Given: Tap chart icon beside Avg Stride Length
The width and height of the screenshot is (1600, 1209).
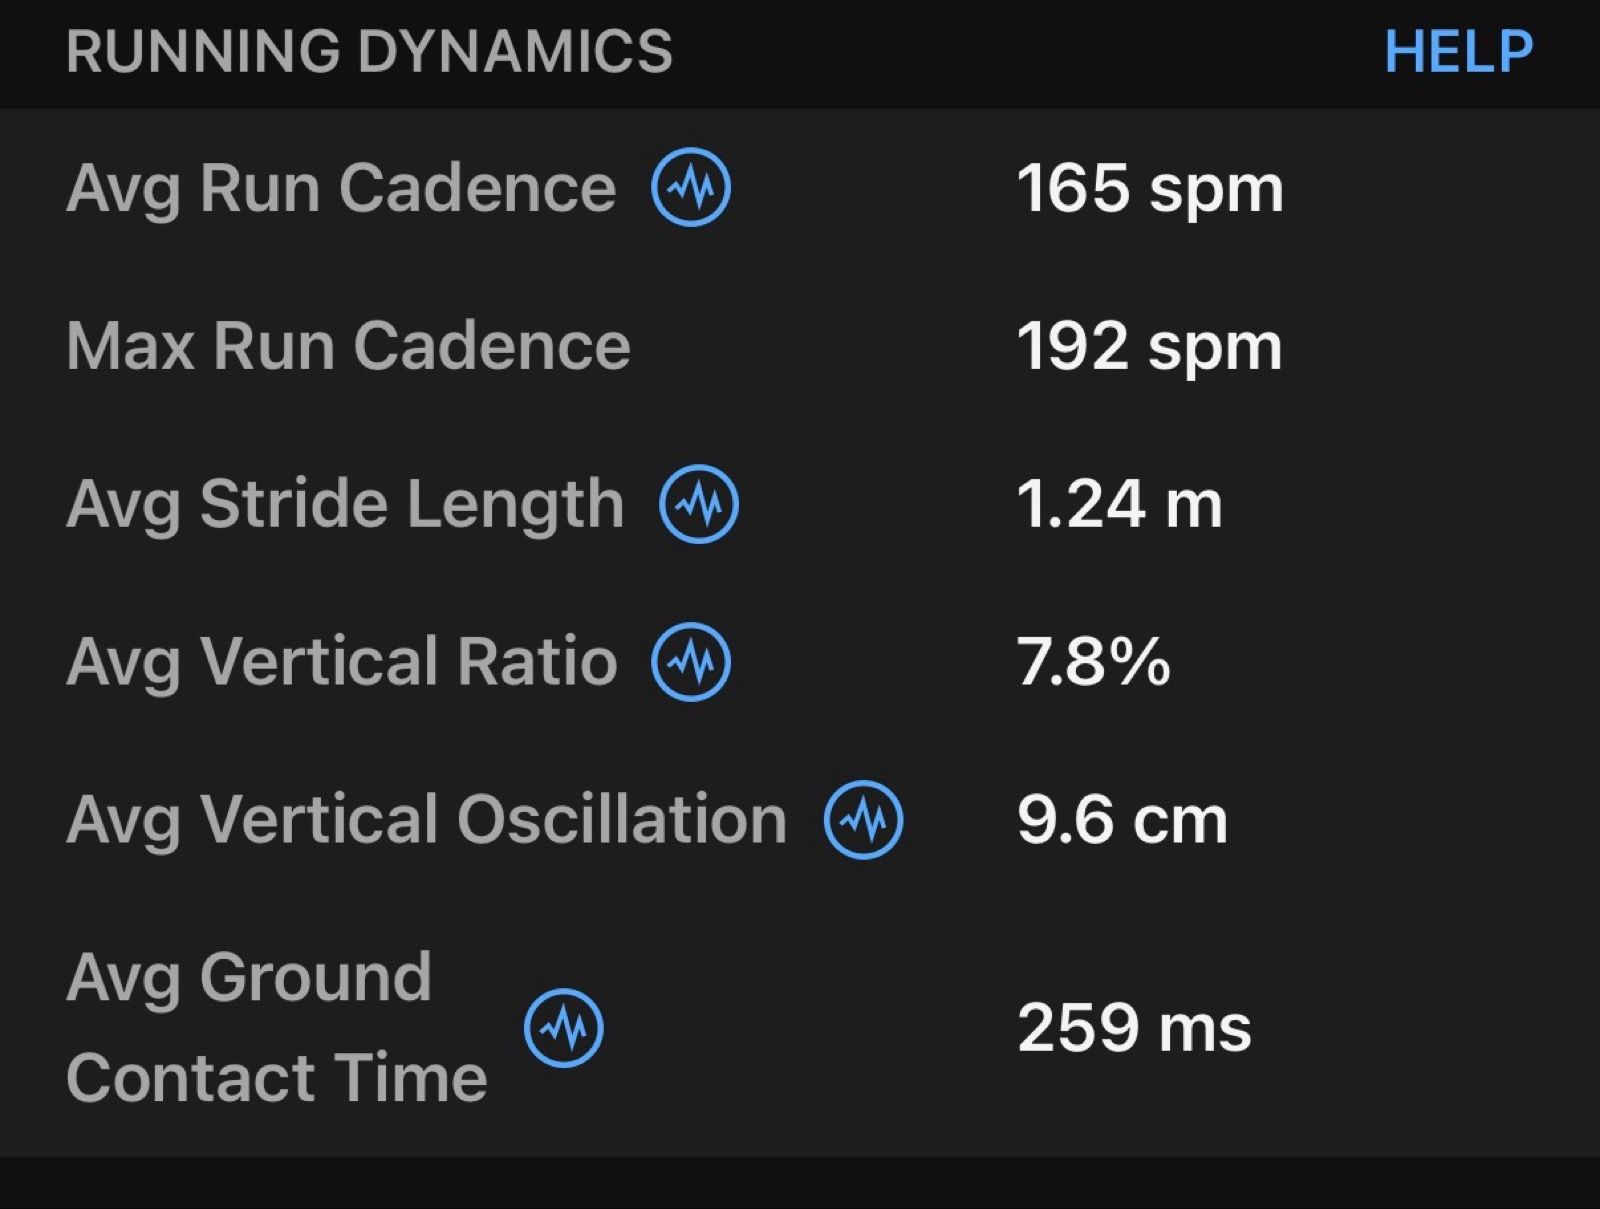Looking at the screenshot, I should coord(699,503).
